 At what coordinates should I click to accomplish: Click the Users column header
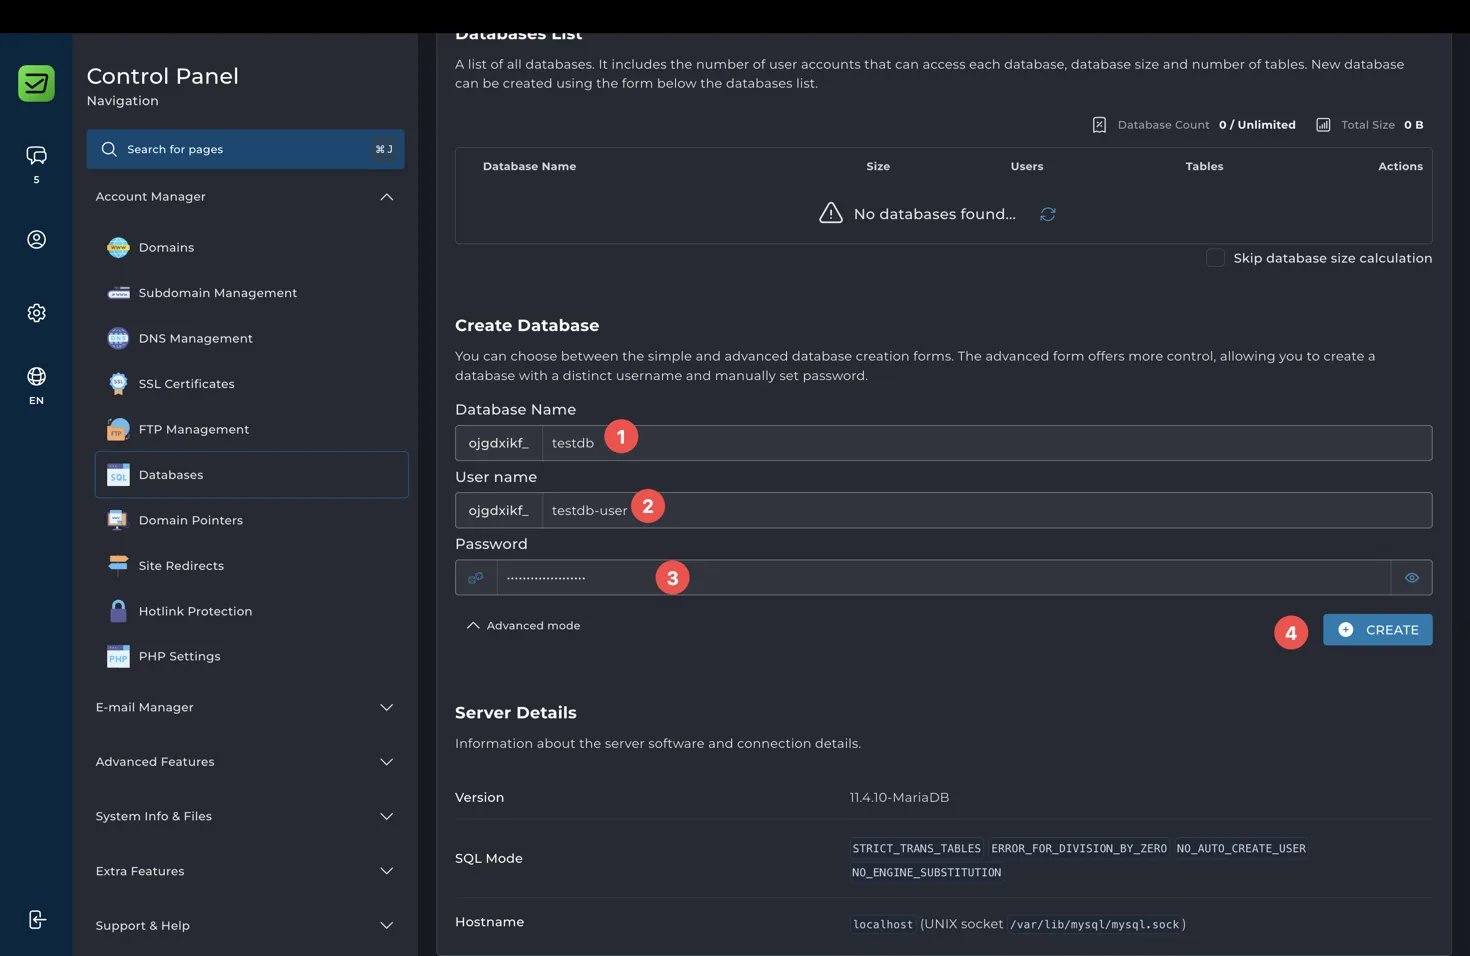click(x=1027, y=167)
